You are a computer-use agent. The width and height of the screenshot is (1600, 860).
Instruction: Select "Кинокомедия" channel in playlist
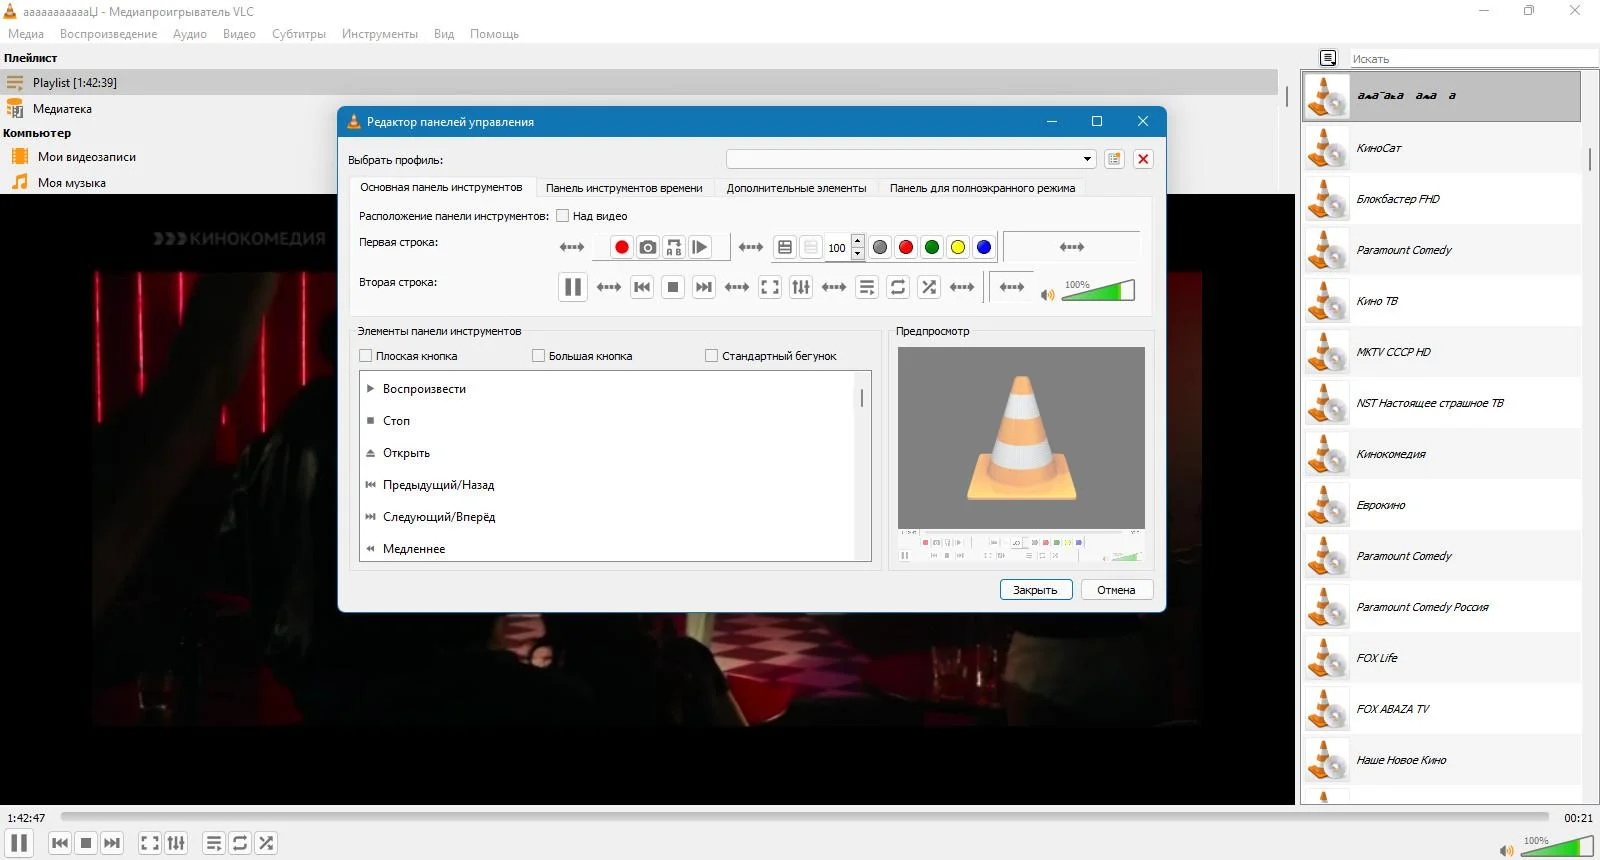click(x=1390, y=454)
